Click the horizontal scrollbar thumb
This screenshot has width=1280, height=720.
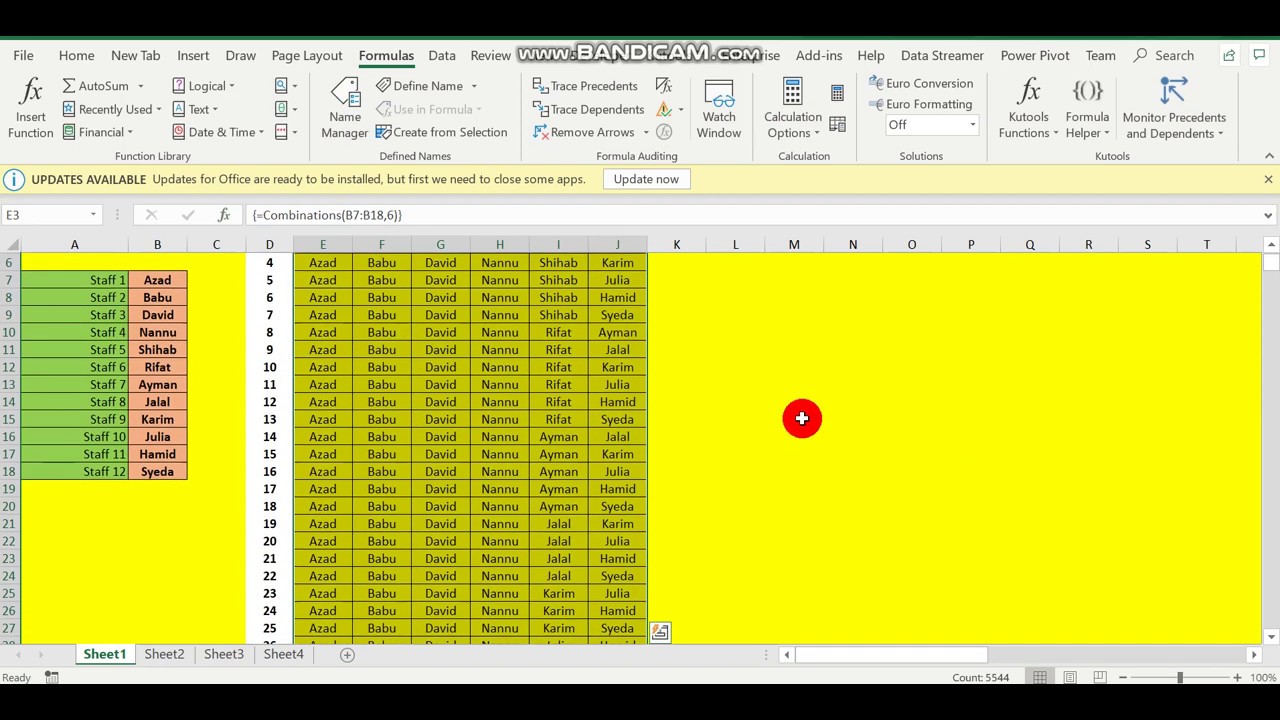891,655
